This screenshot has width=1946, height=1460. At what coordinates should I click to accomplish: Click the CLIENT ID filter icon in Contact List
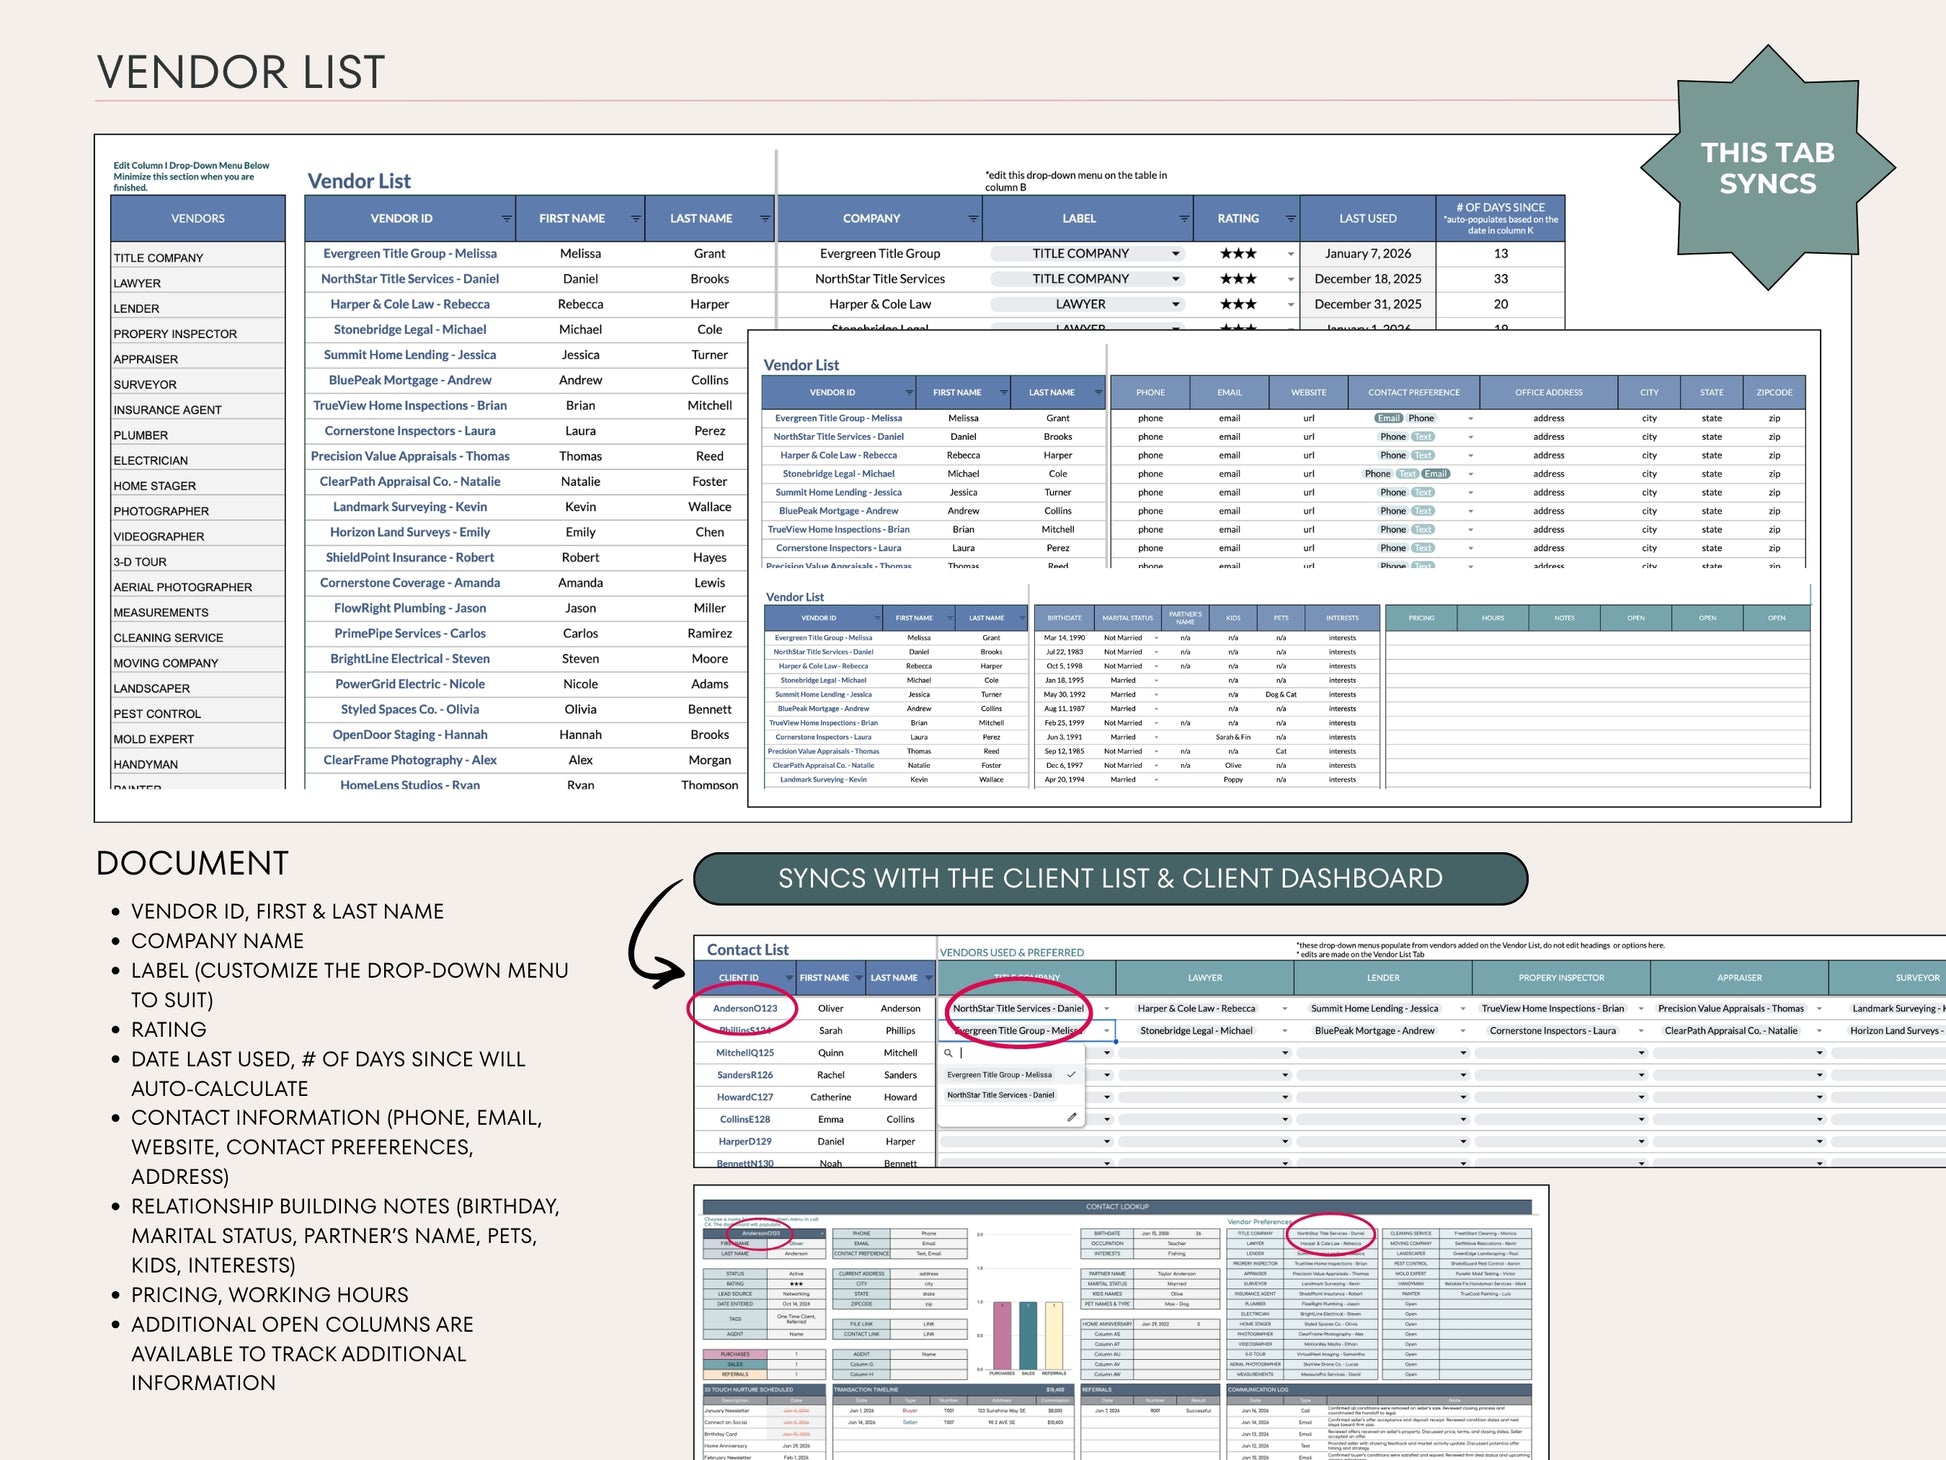click(789, 978)
